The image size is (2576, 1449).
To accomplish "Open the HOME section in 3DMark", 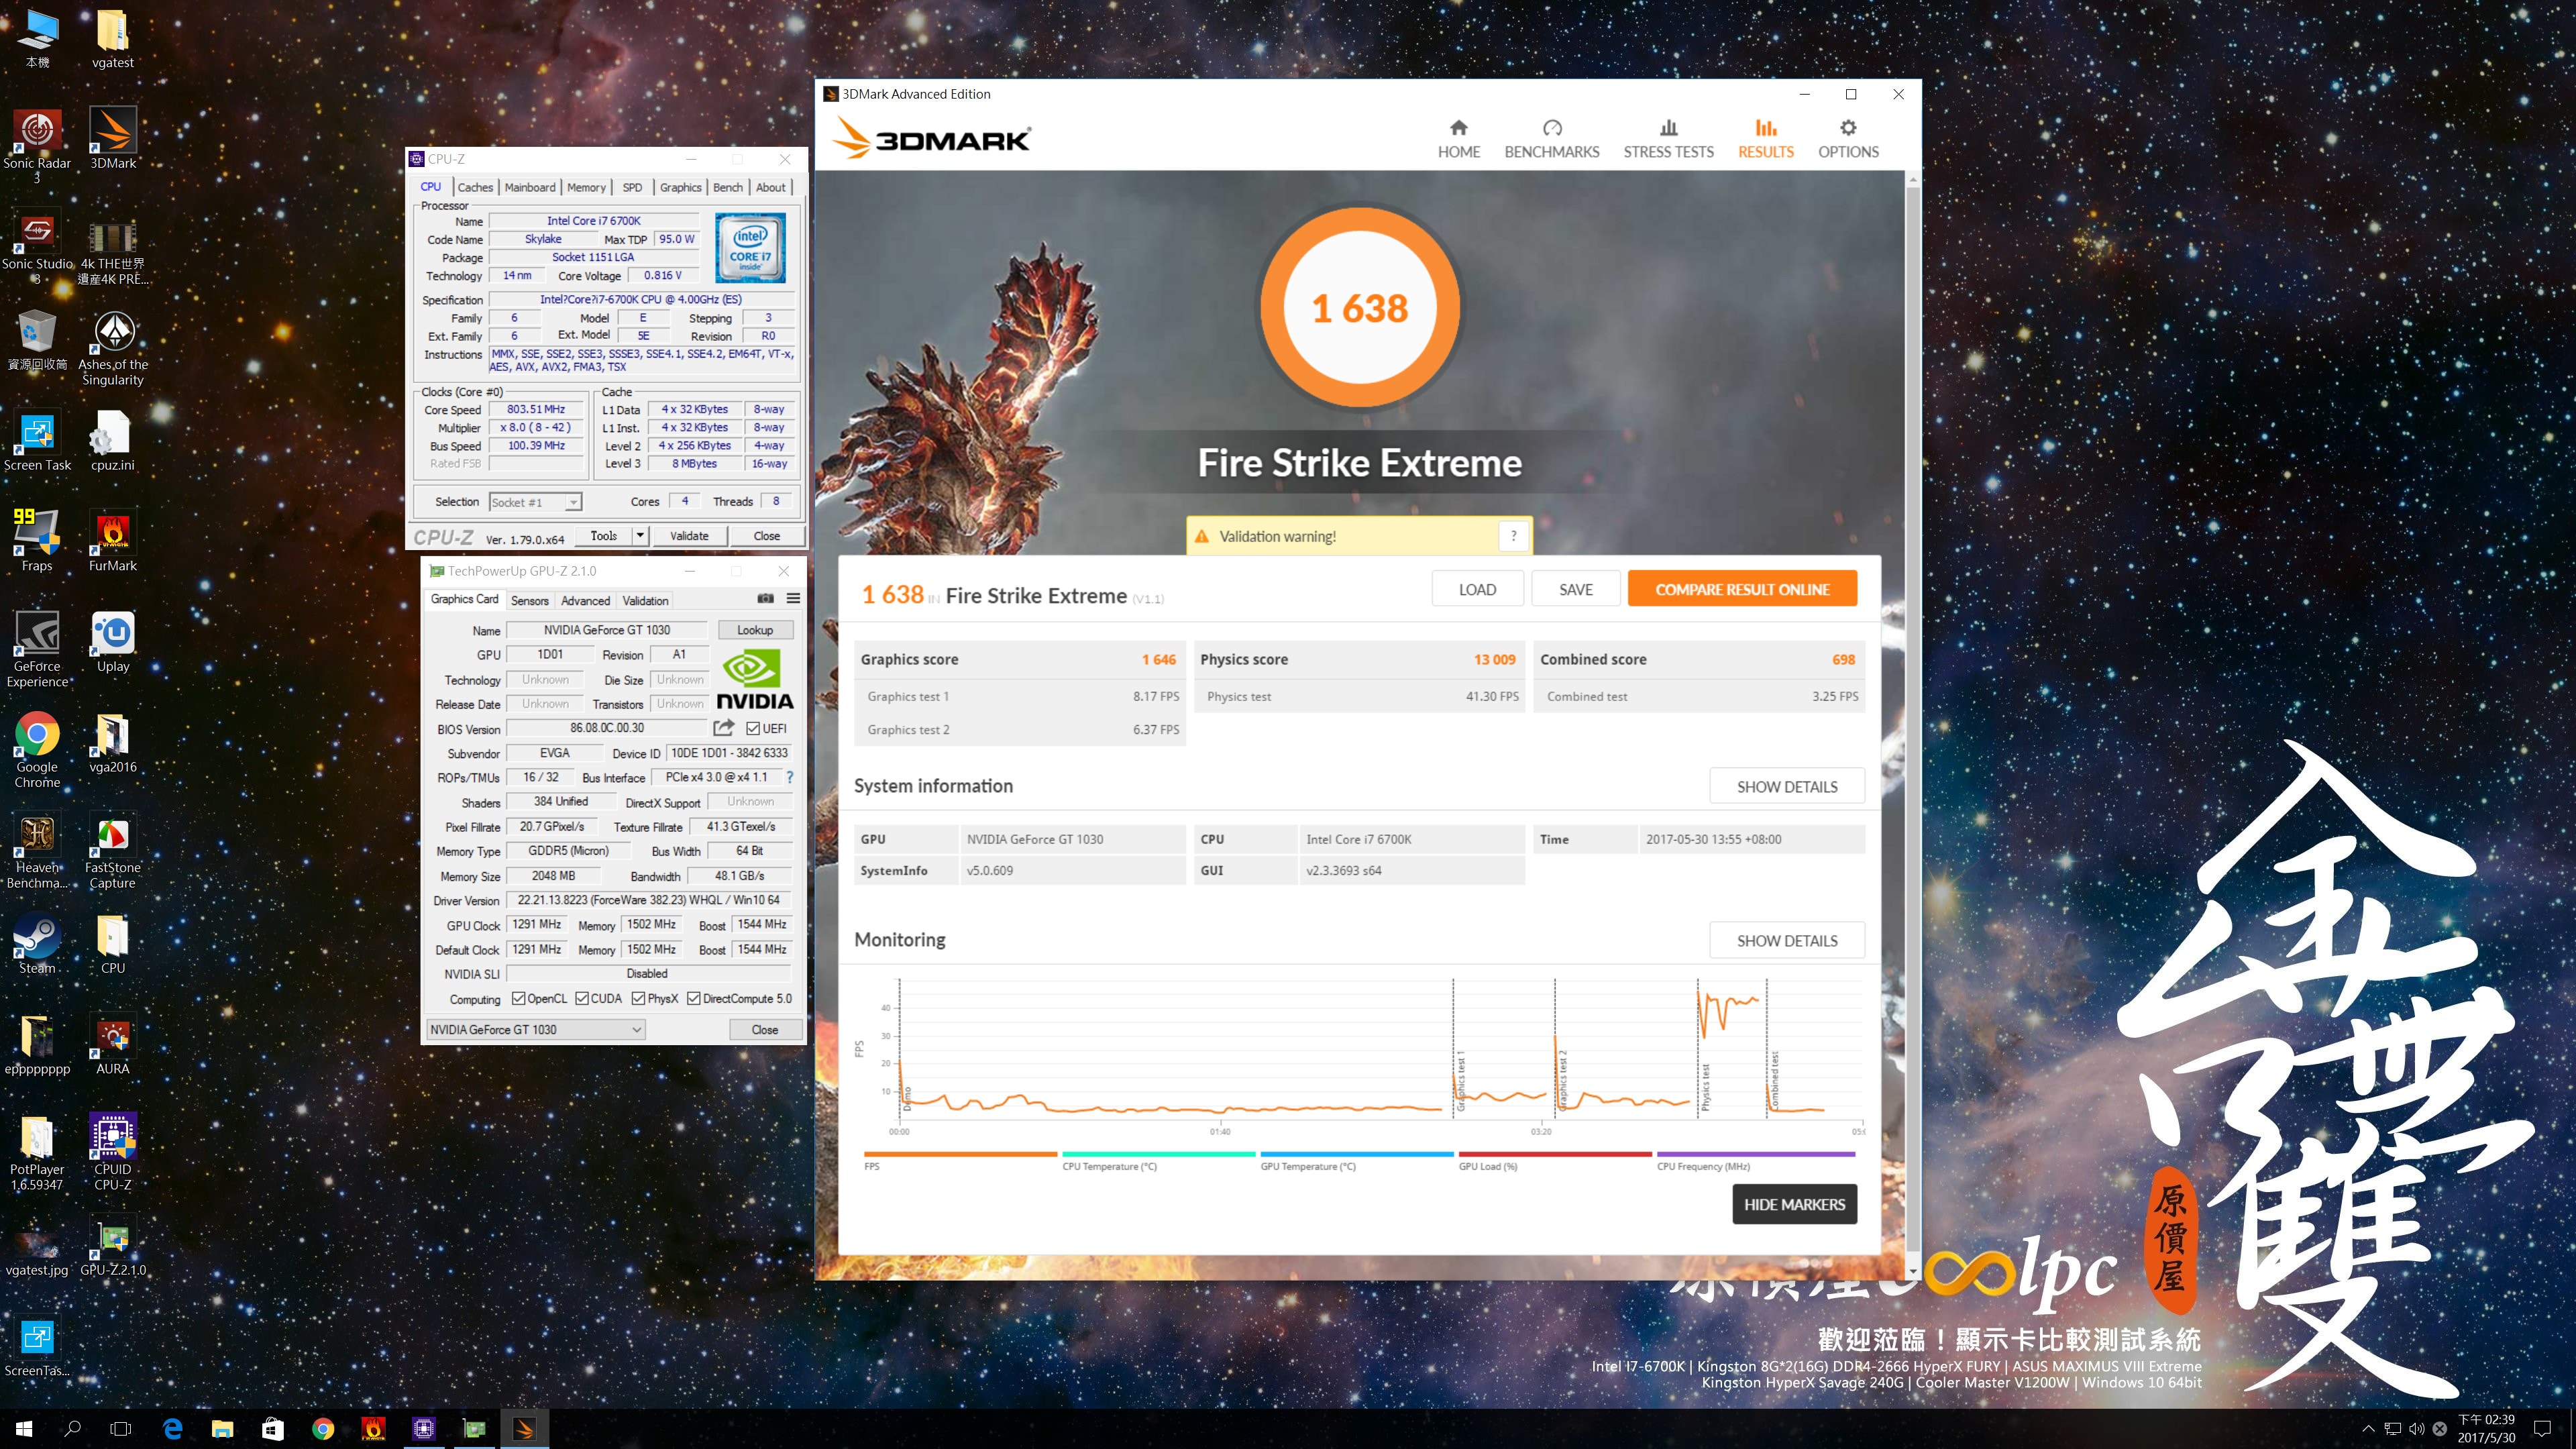I will click(1458, 139).
